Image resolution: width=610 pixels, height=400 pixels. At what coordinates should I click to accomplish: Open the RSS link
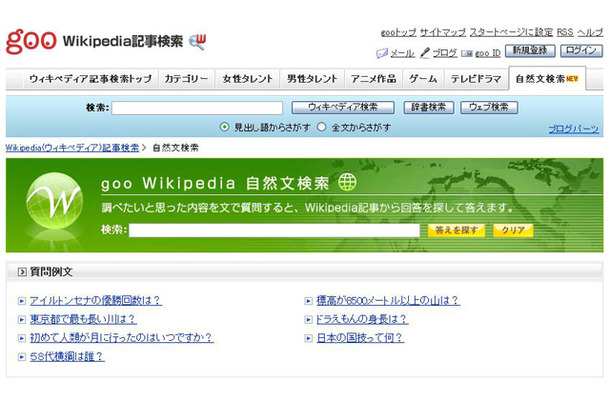click(x=565, y=32)
